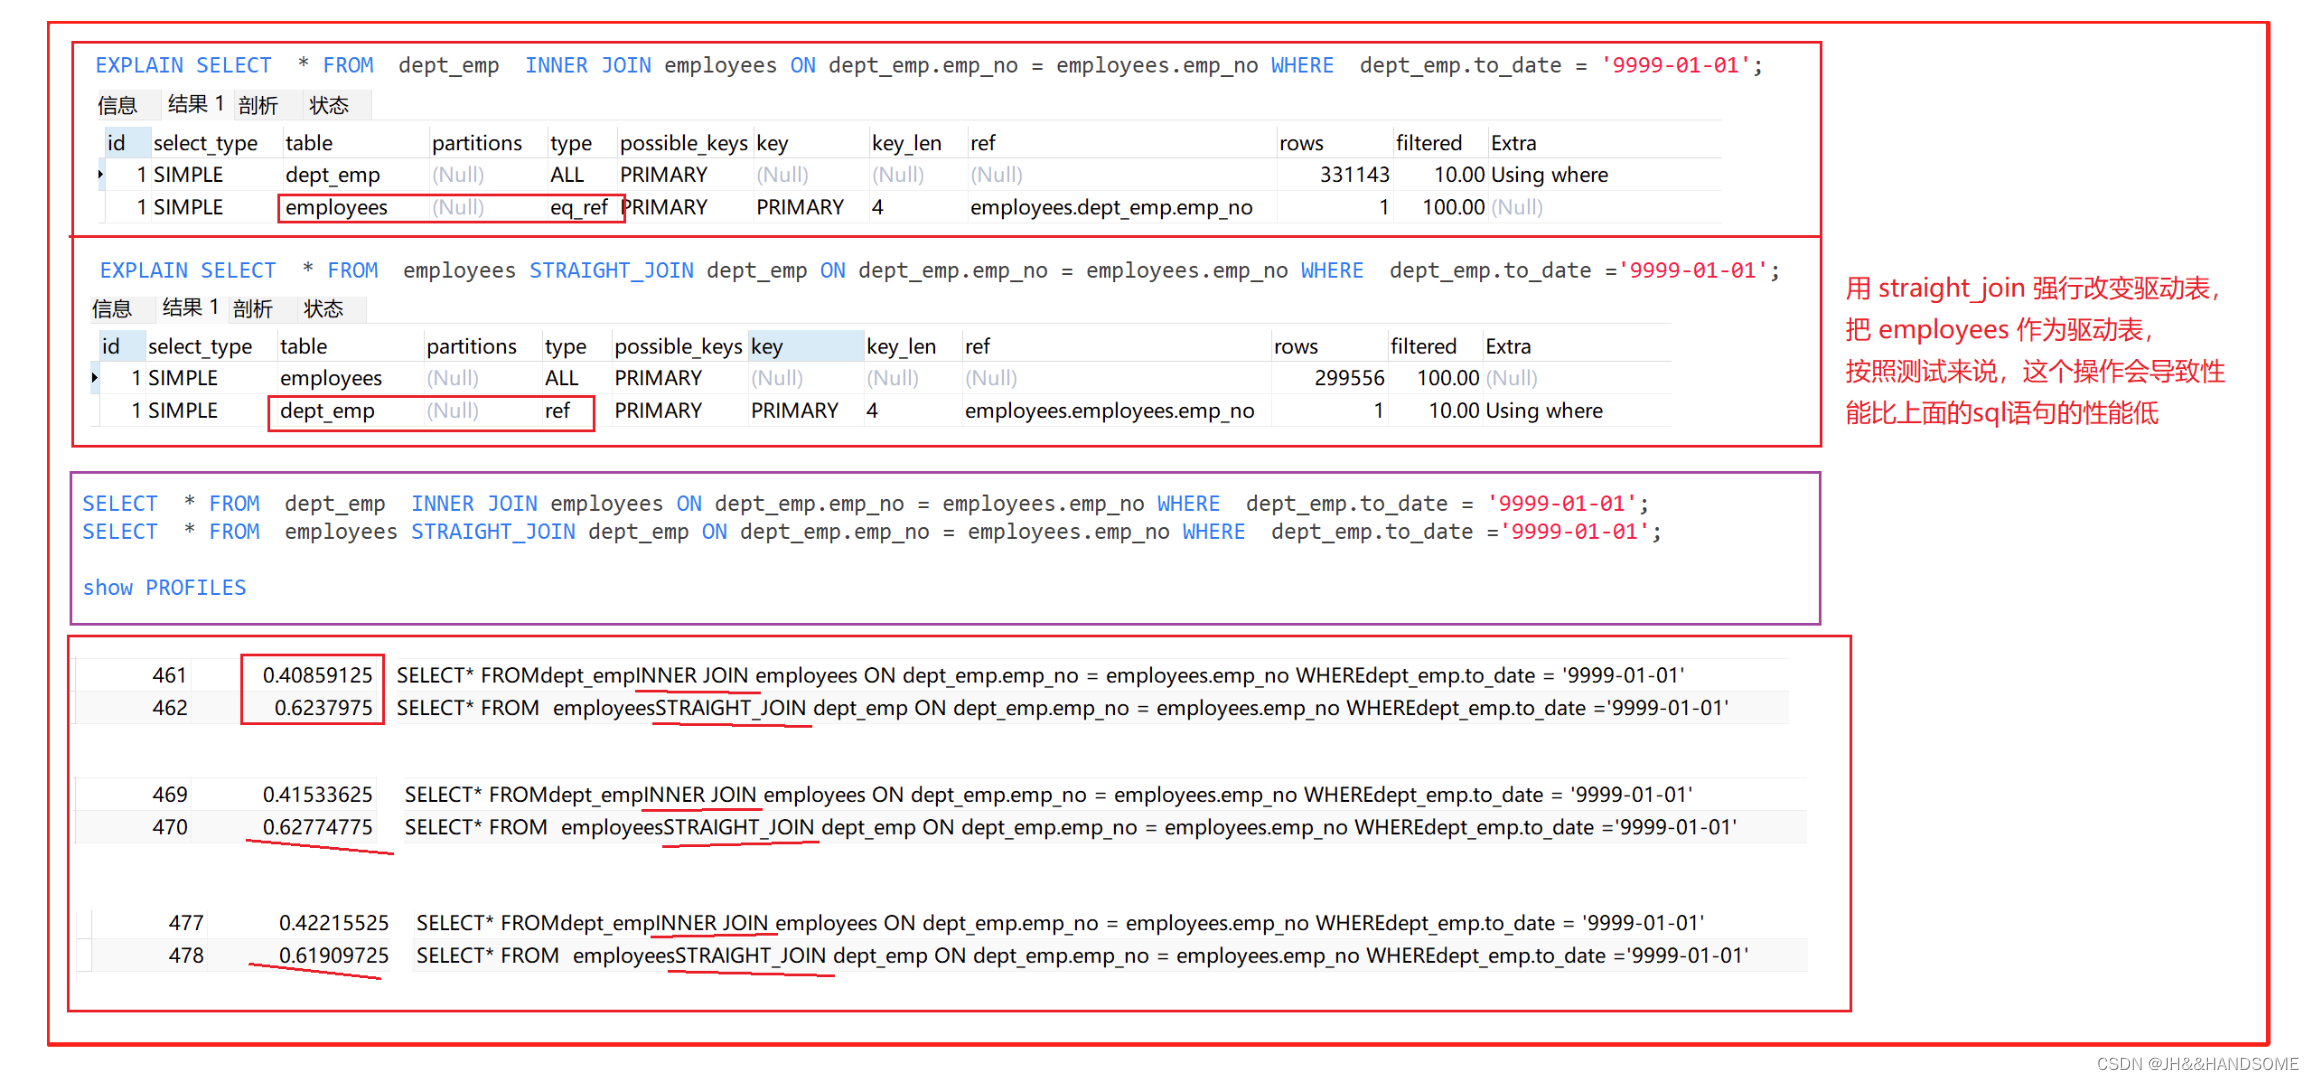Open the 信息 tab under the STRAIGHT_JOIN explain query

point(112,309)
